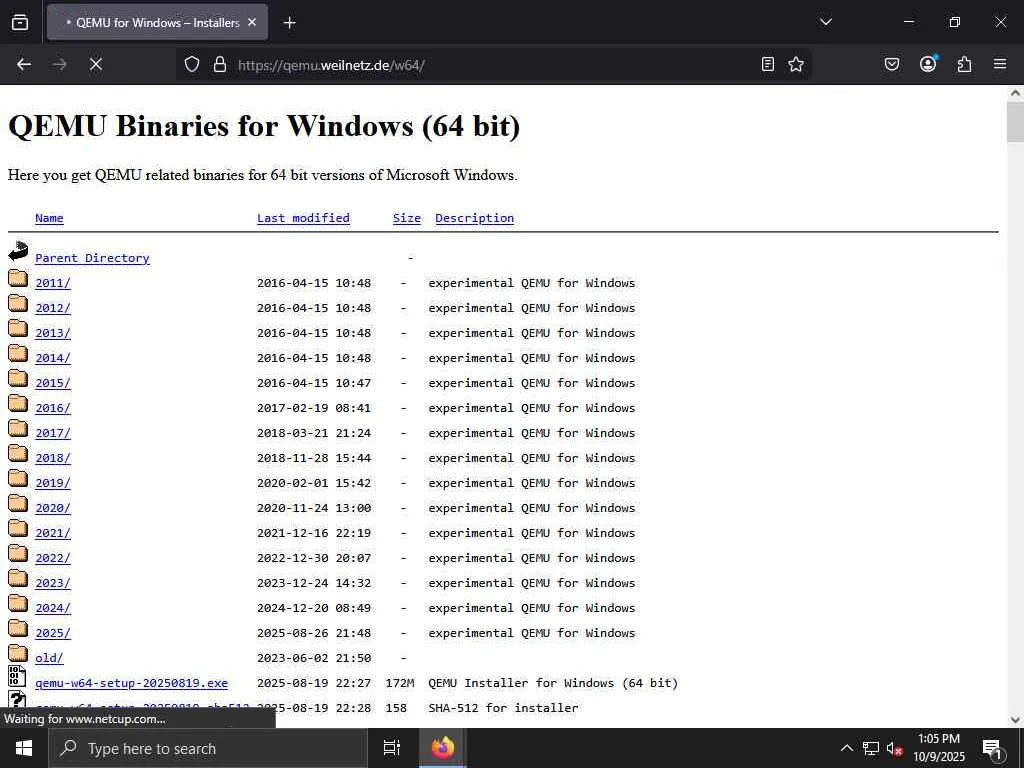1024x768 pixels.
Task: Go to Parent Directory link
Action: [x=92, y=258]
